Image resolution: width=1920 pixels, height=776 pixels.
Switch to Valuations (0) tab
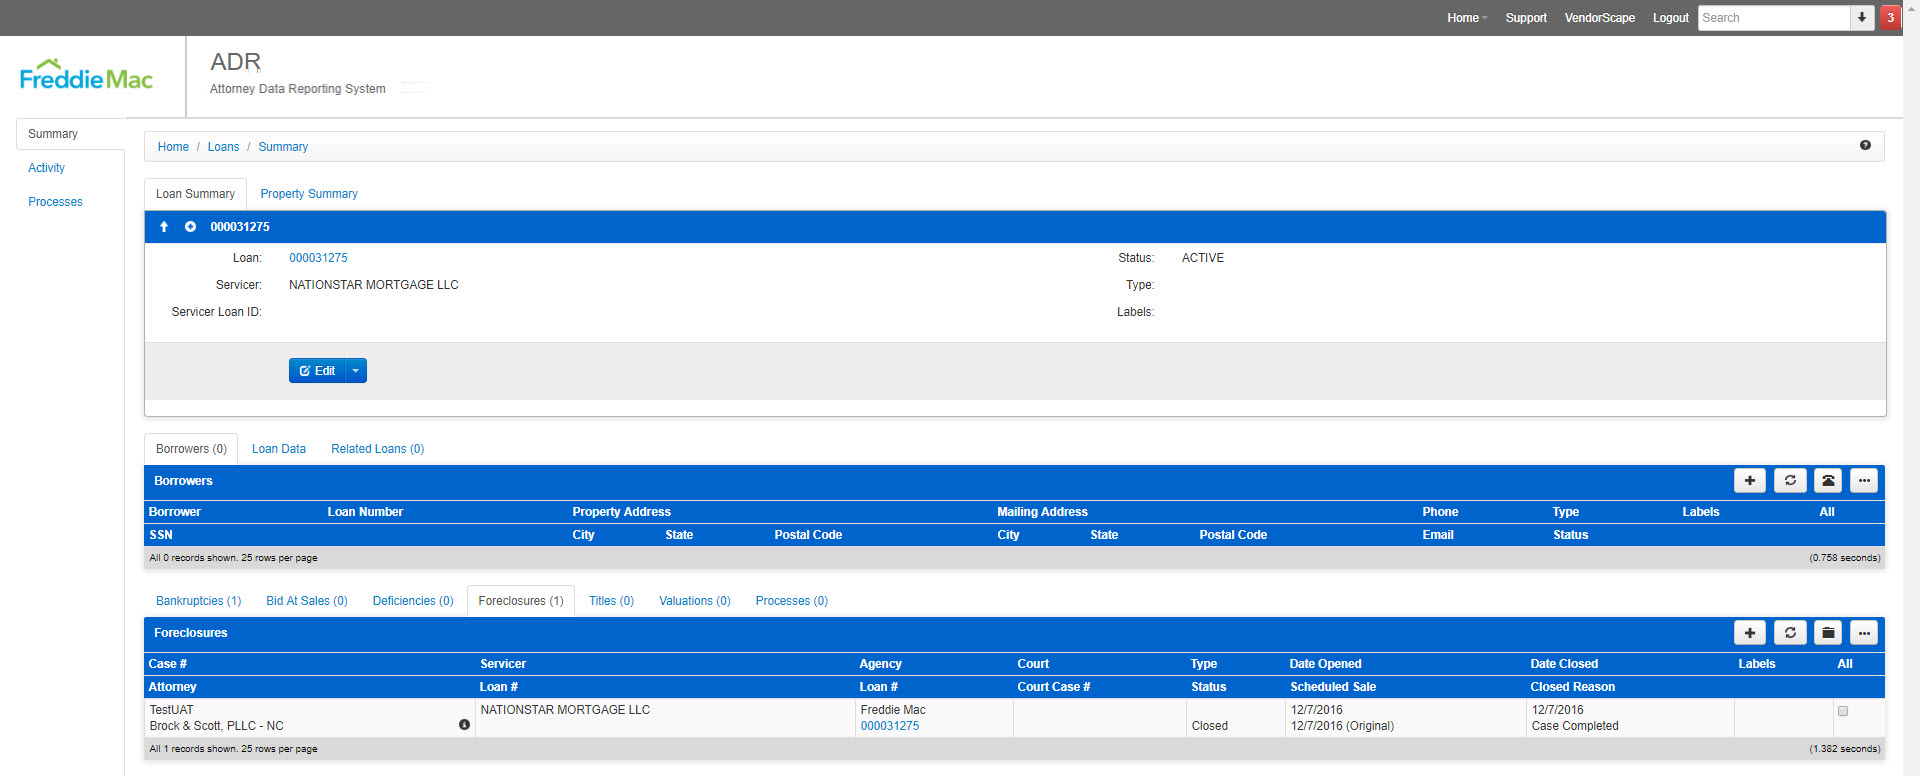pyautogui.click(x=695, y=601)
